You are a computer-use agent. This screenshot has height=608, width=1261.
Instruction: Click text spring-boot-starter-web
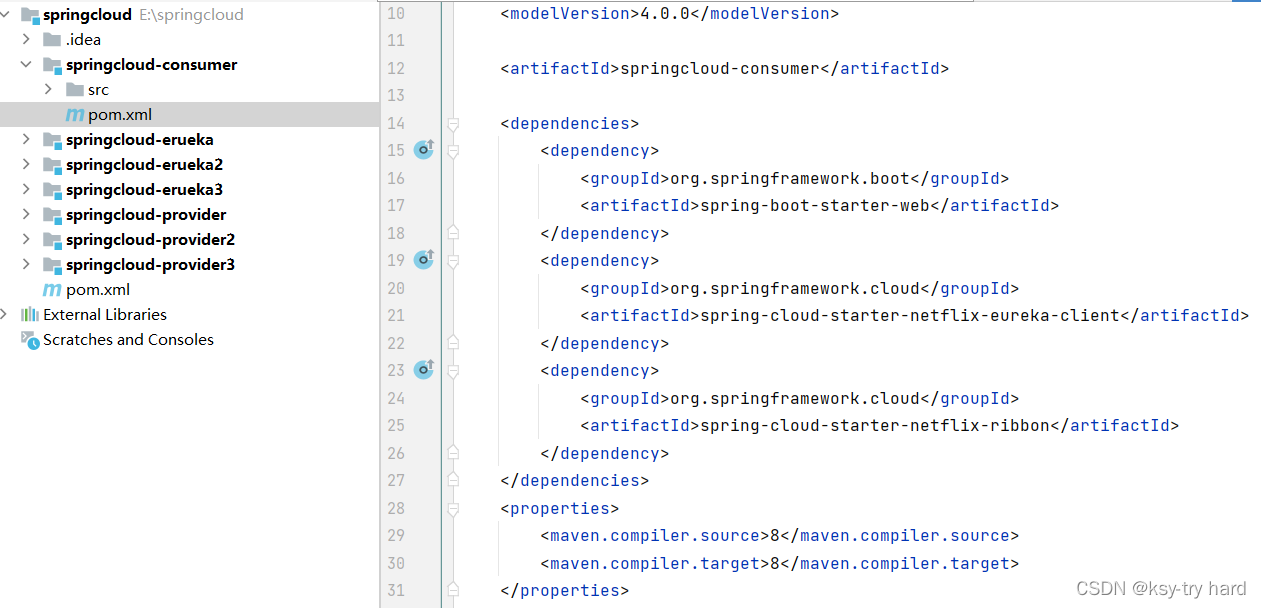pos(815,206)
